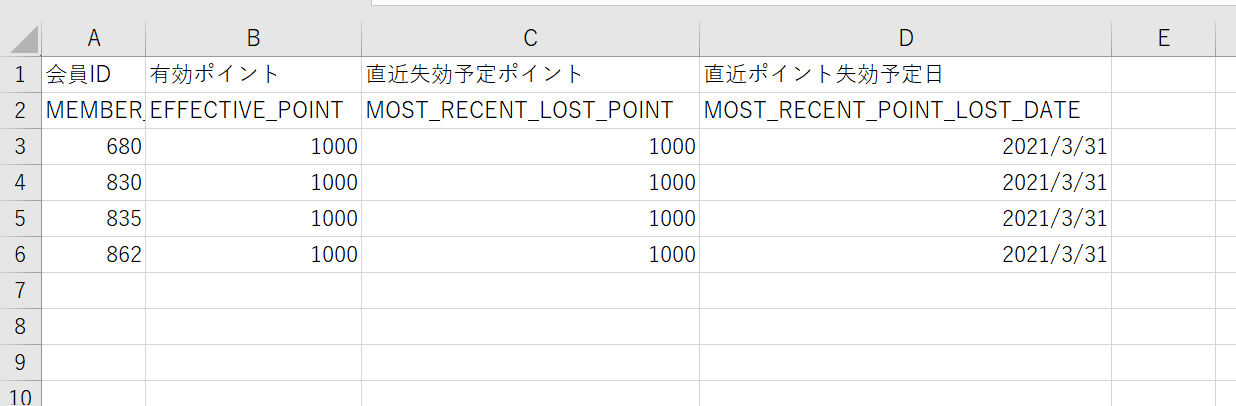This screenshot has width=1236, height=406.
Task: Select the 2021/3/31 date in row 4
Action: [x=905, y=182]
